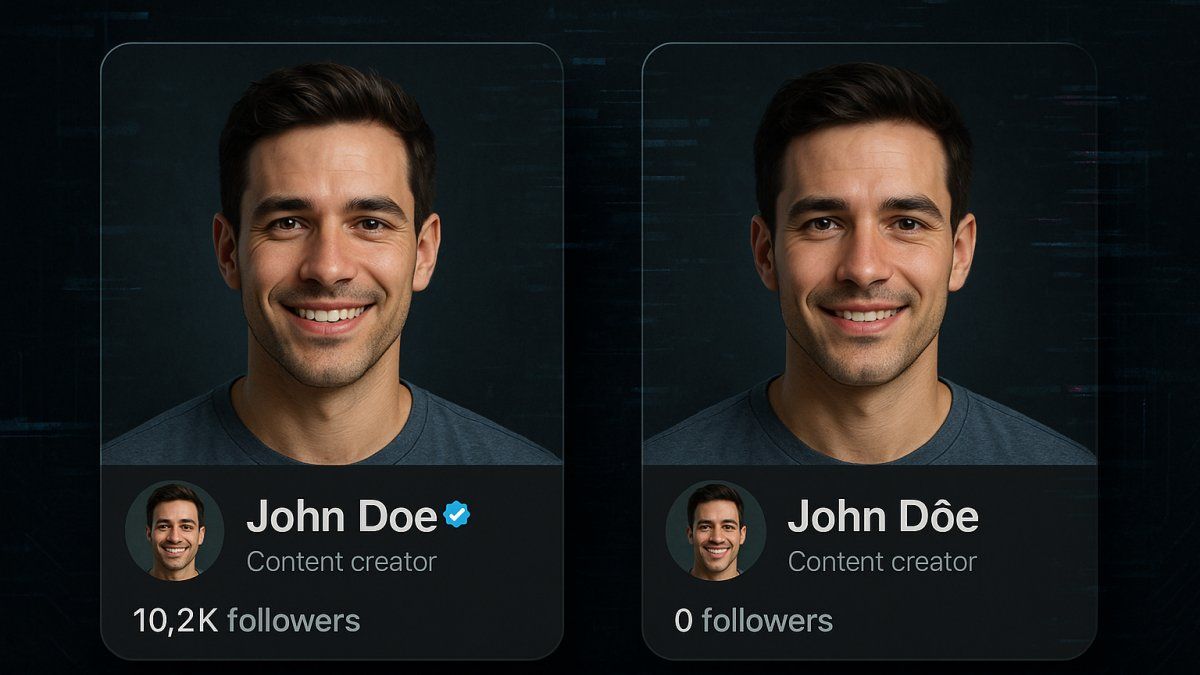Screen dimensions: 1200x675
Task: Open the round avatar next to John Doe
Action: pos(174,530)
